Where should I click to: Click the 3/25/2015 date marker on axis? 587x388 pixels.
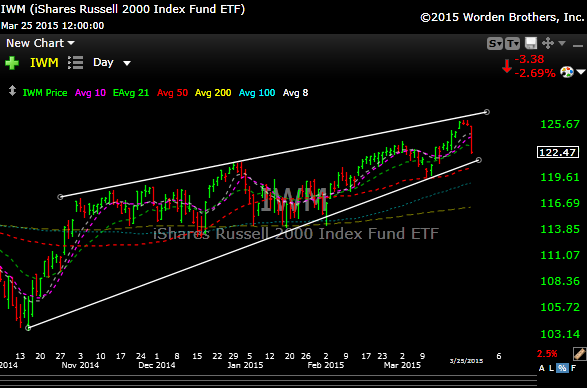click(466, 361)
